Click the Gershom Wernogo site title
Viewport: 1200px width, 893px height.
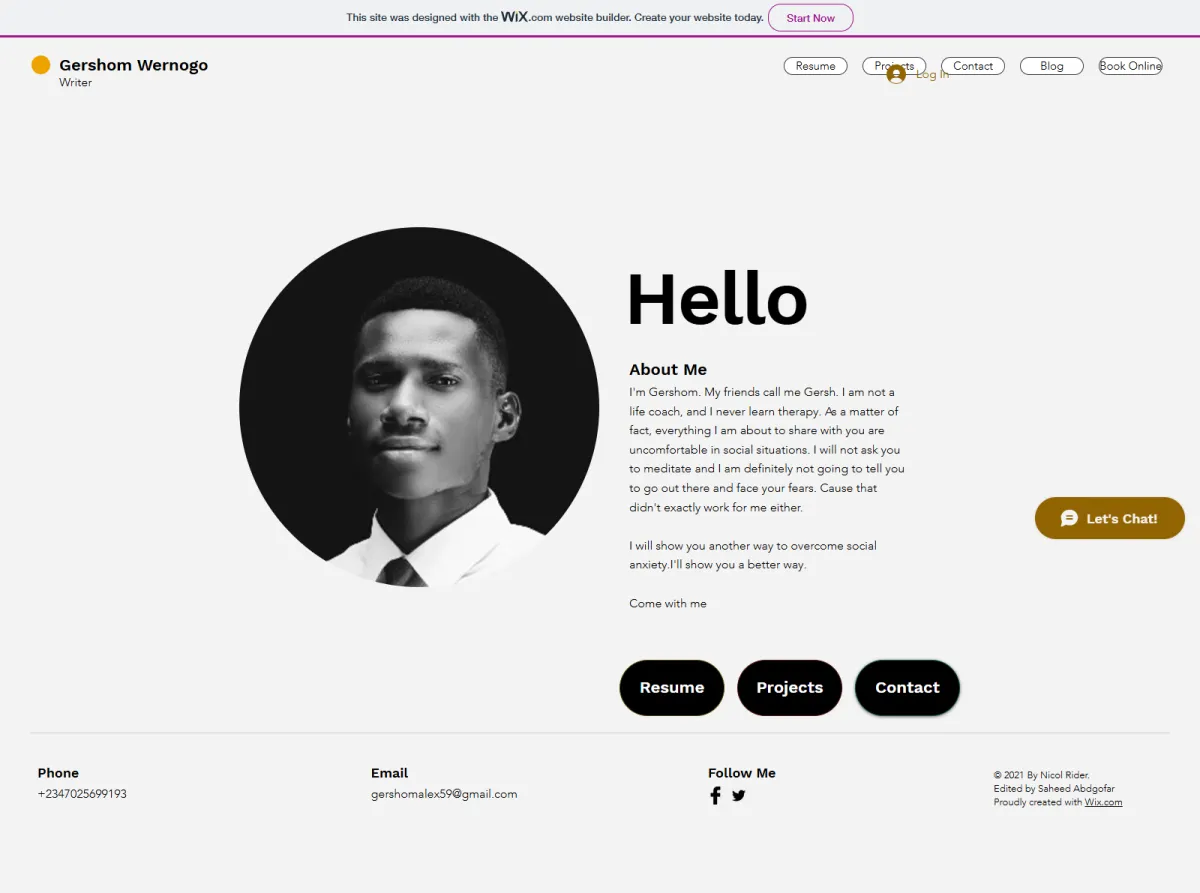(134, 65)
